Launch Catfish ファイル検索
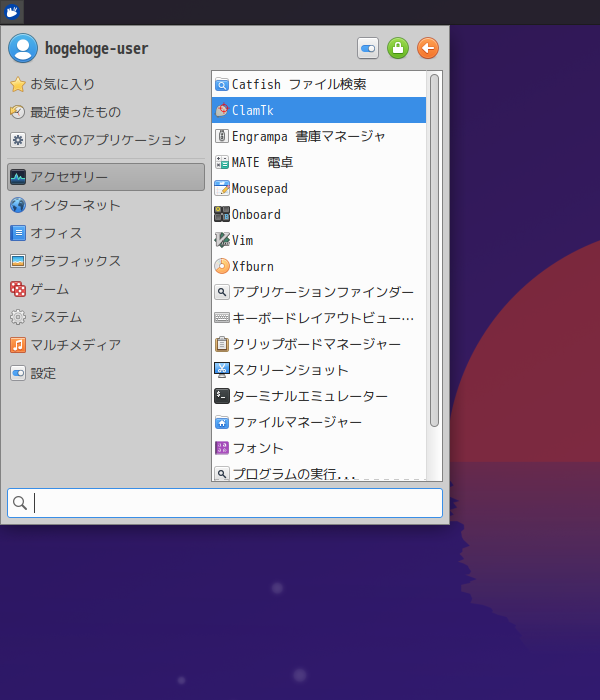The width and height of the screenshot is (600, 700). point(319,84)
